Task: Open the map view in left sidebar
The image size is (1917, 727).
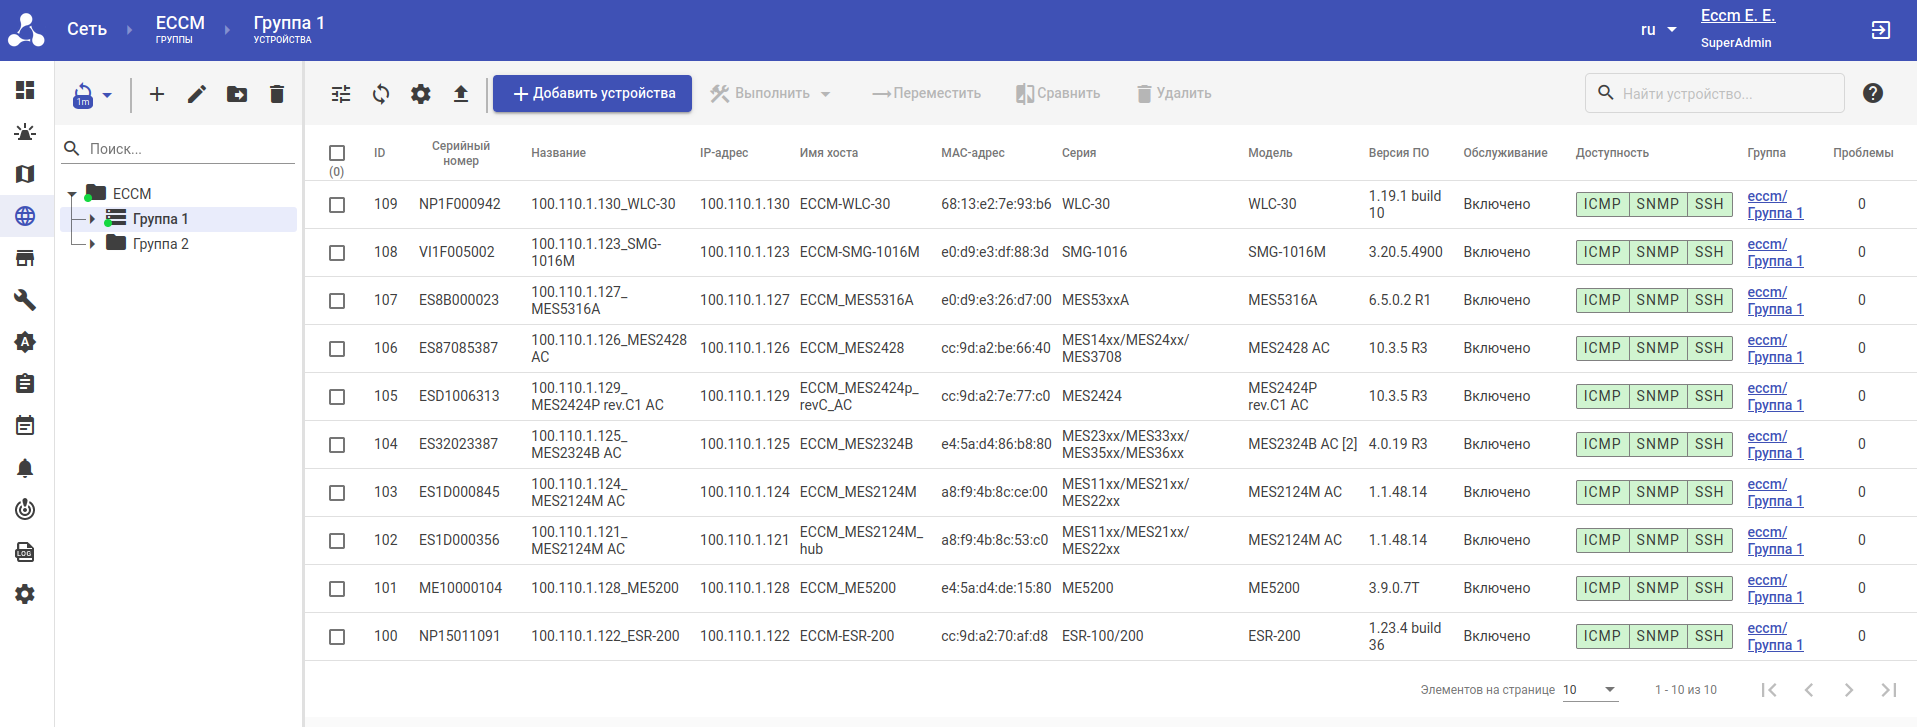Action: point(25,174)
